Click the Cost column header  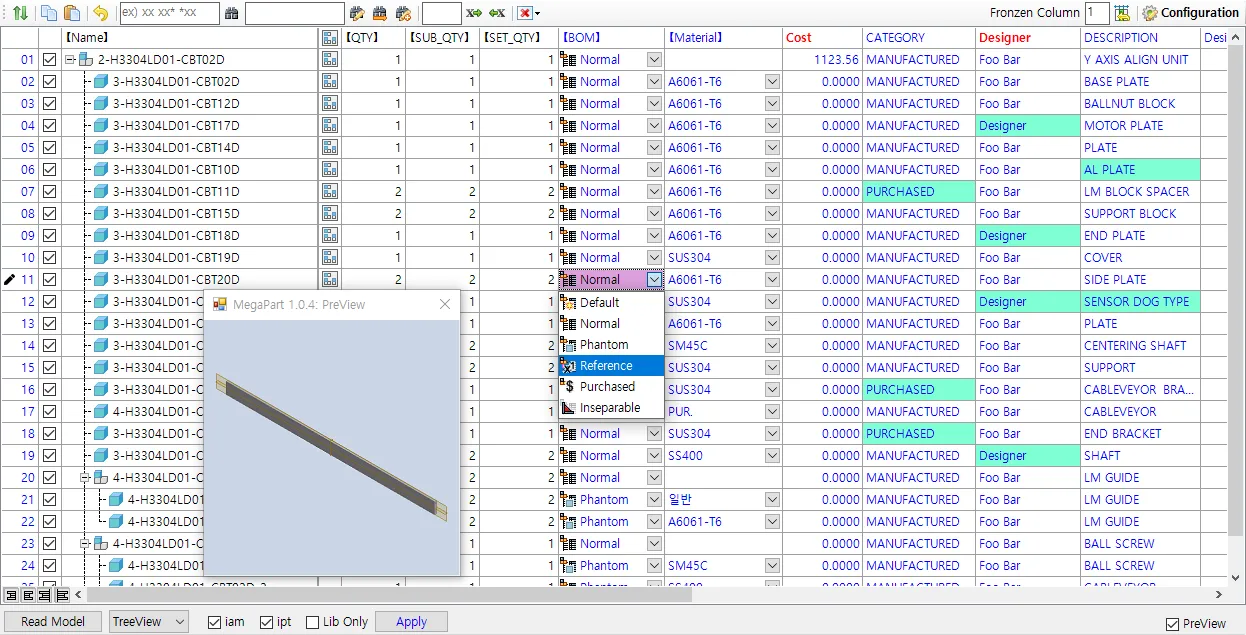(x=822, y=37)
